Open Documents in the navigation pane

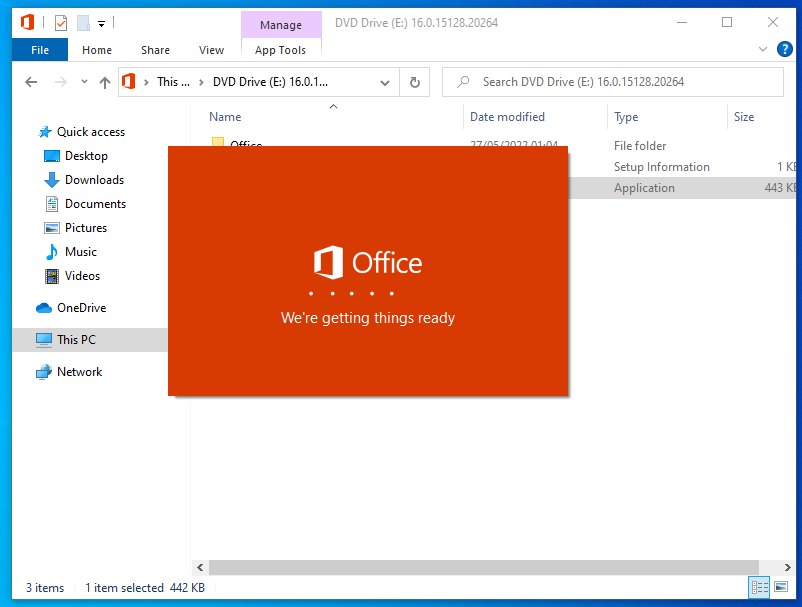point(95,204)
